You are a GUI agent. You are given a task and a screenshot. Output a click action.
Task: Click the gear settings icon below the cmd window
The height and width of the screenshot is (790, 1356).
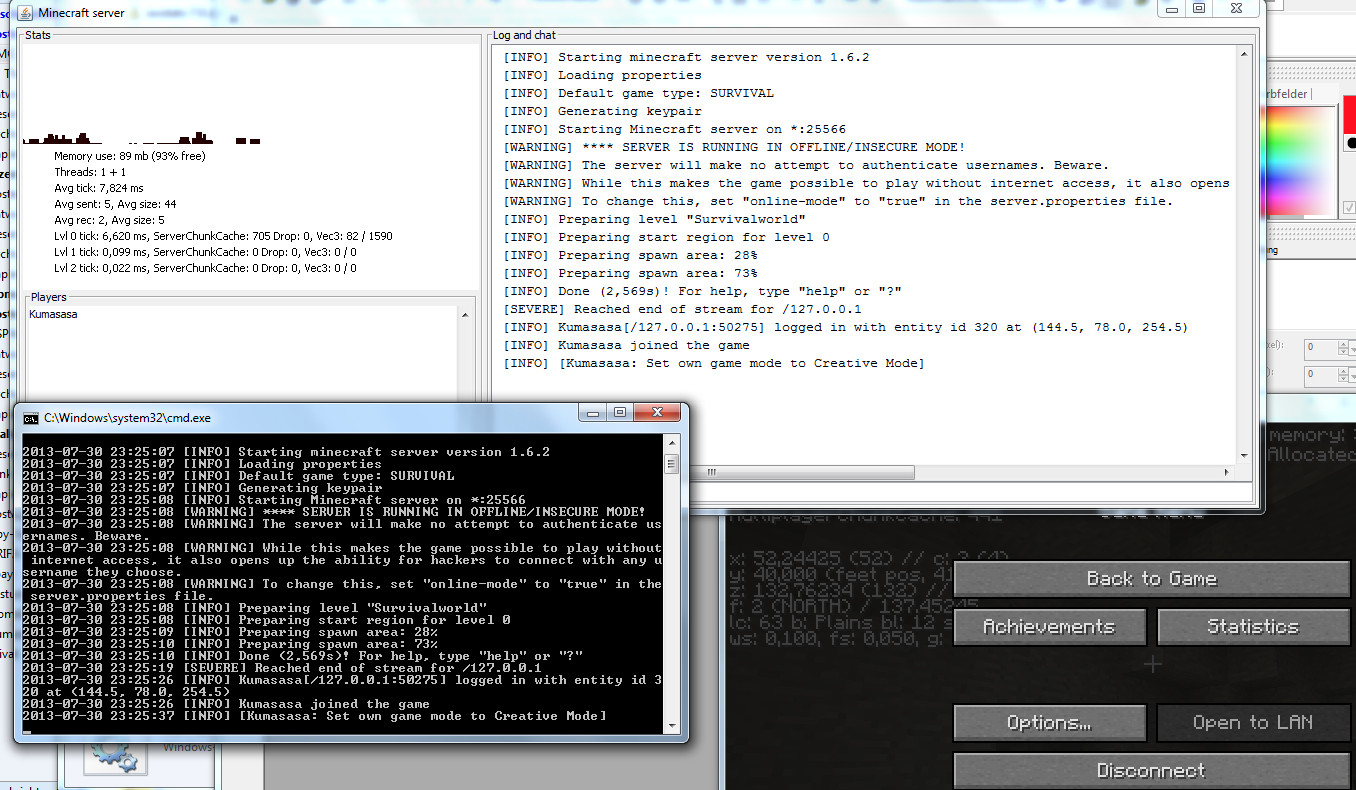pyautogui.click(x=114, y=757)
